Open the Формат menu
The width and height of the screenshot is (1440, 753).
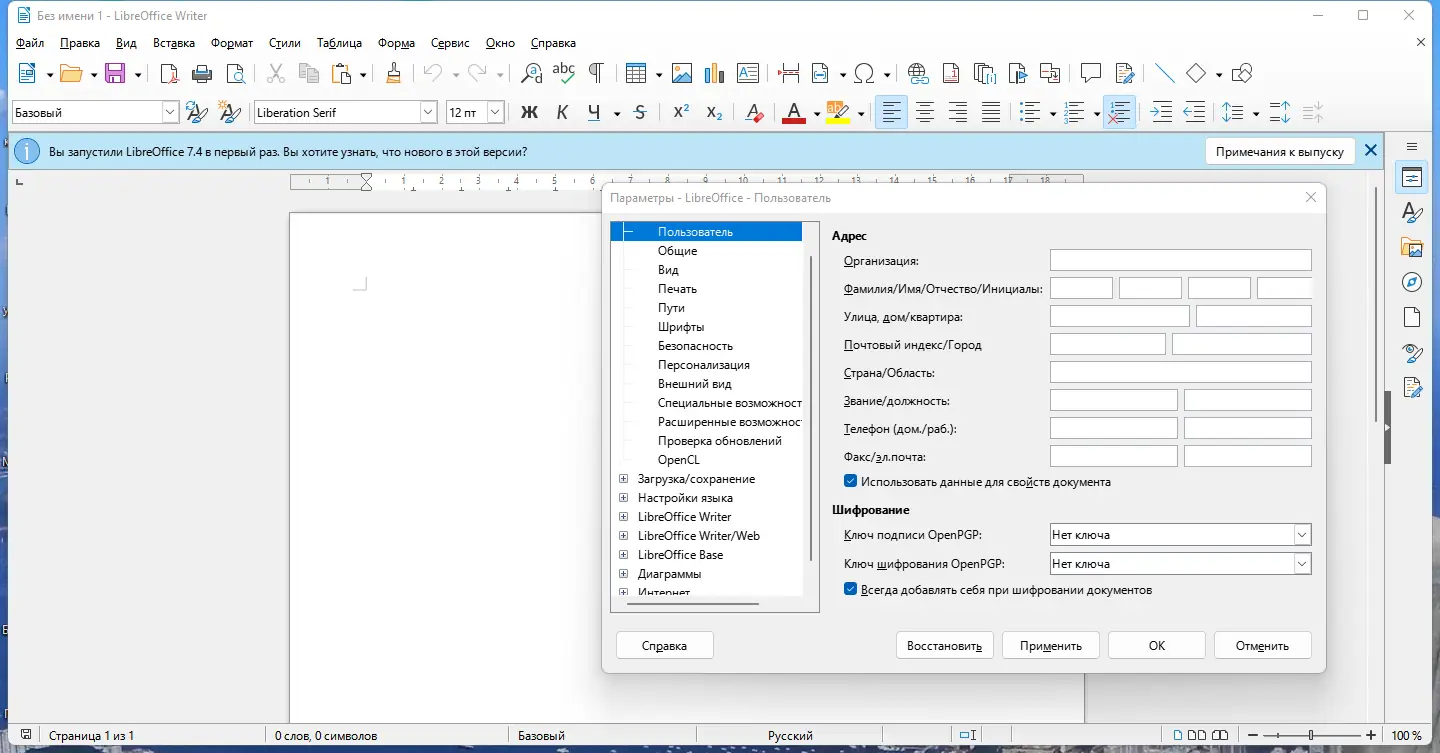click(232, 43)
